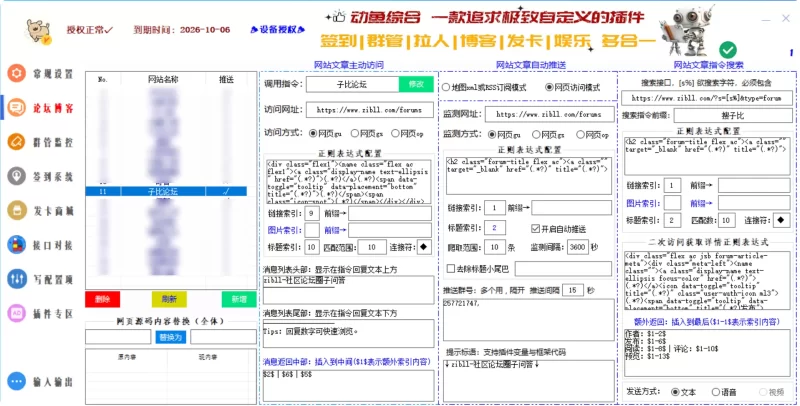Select 网页gs under 监测方式

tap(548, 135)
